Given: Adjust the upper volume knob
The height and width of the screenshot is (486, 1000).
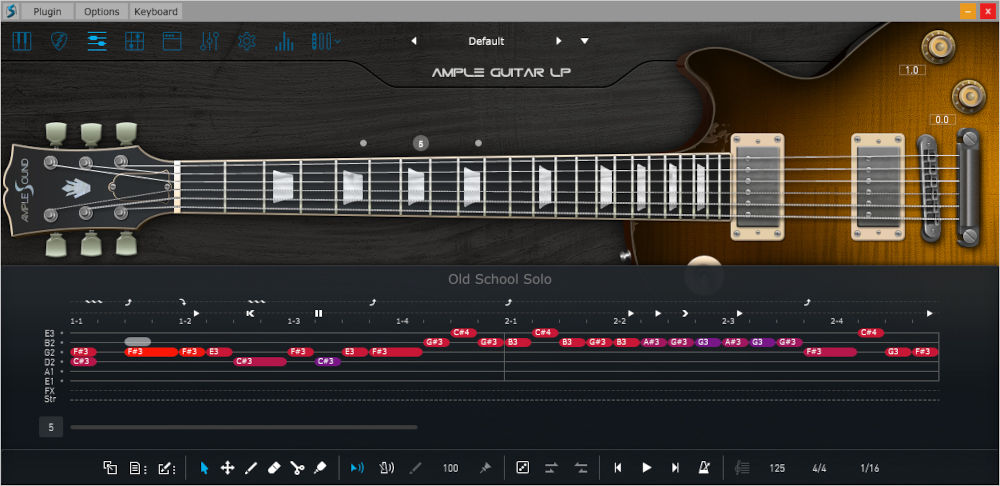Looking at the screenshot, I should click(x=938, y=47).
